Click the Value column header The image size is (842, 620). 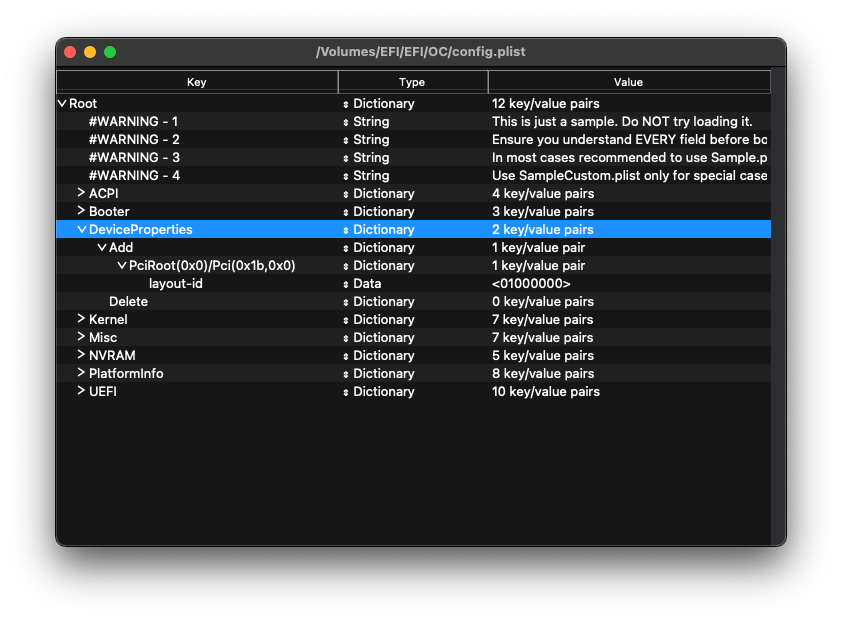628,82
